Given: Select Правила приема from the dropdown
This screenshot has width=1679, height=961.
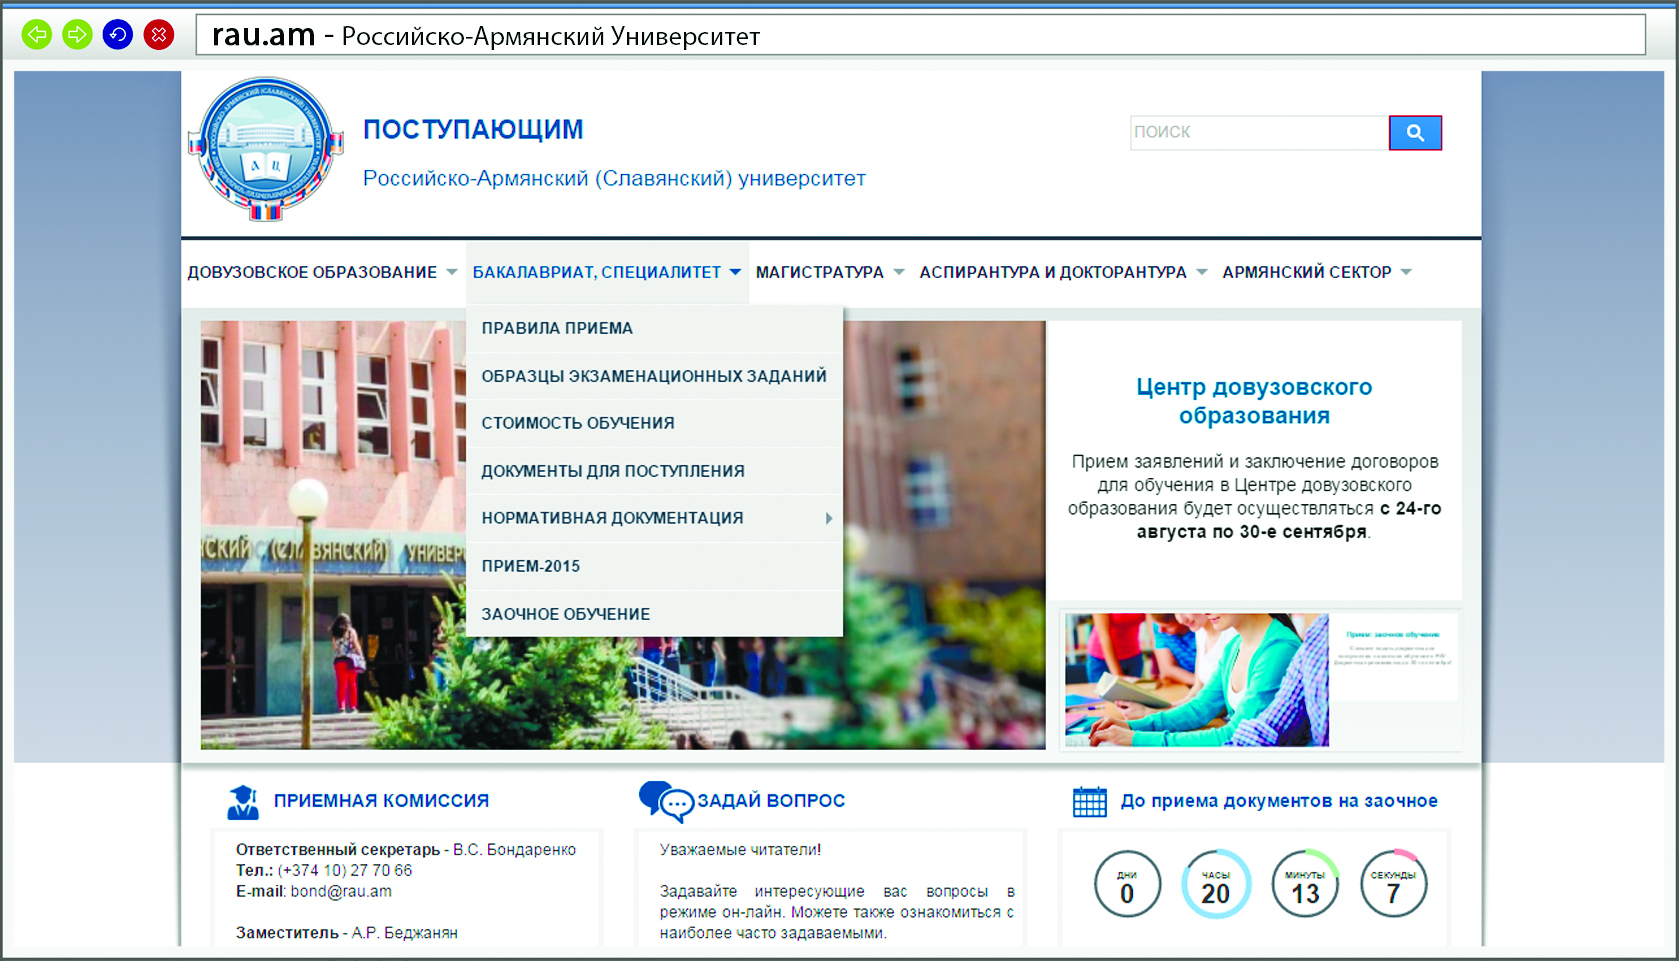Looking at the screenshot, I should pos(655,328).
